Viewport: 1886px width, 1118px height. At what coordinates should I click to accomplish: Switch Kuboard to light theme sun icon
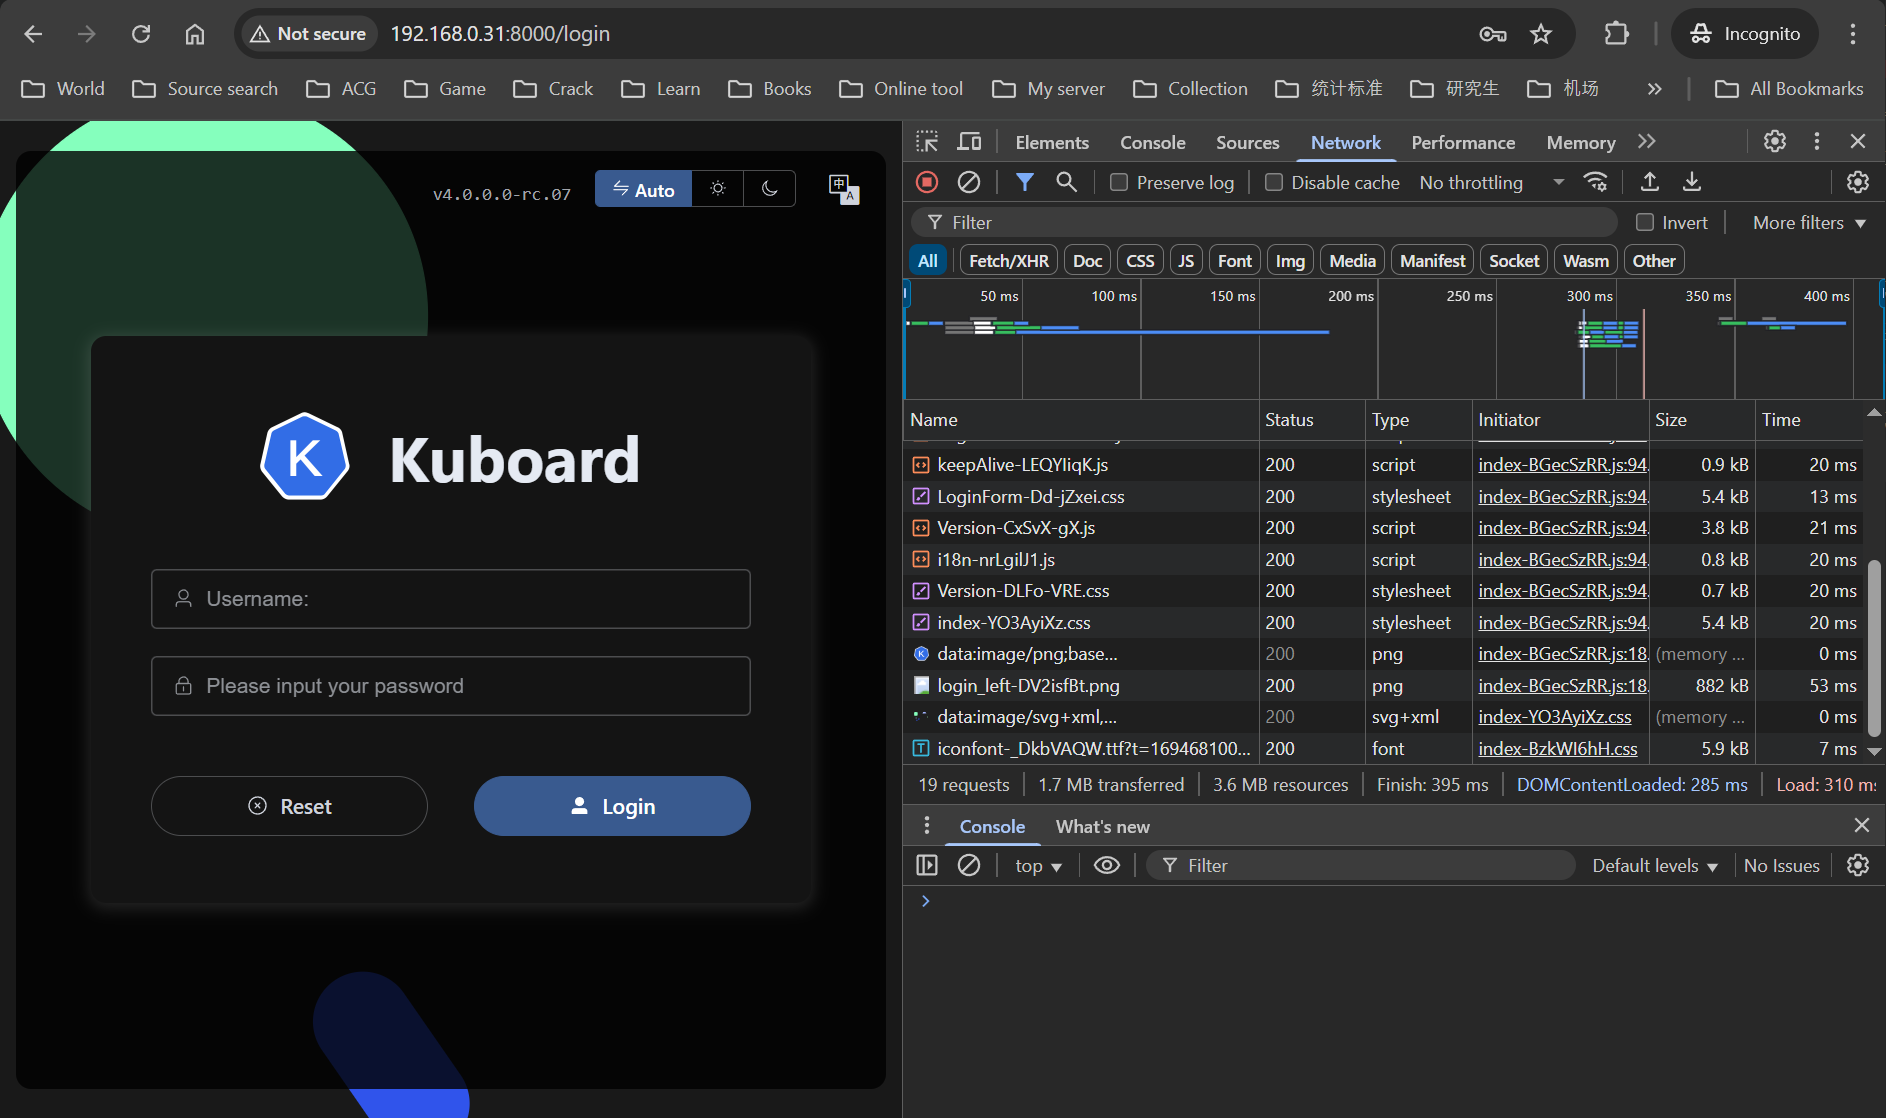718,189
